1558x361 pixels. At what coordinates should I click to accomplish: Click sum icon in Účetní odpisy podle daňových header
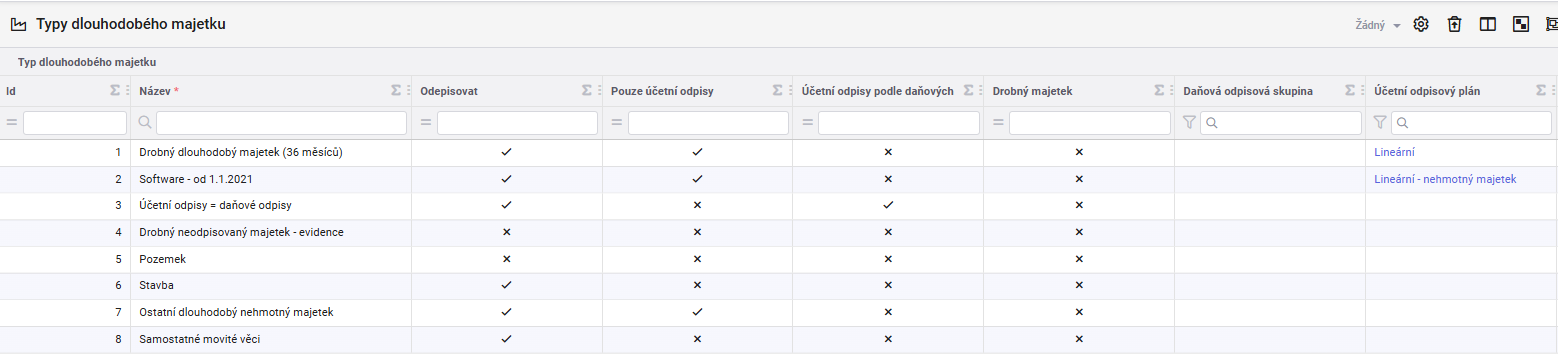coord(967,90)
